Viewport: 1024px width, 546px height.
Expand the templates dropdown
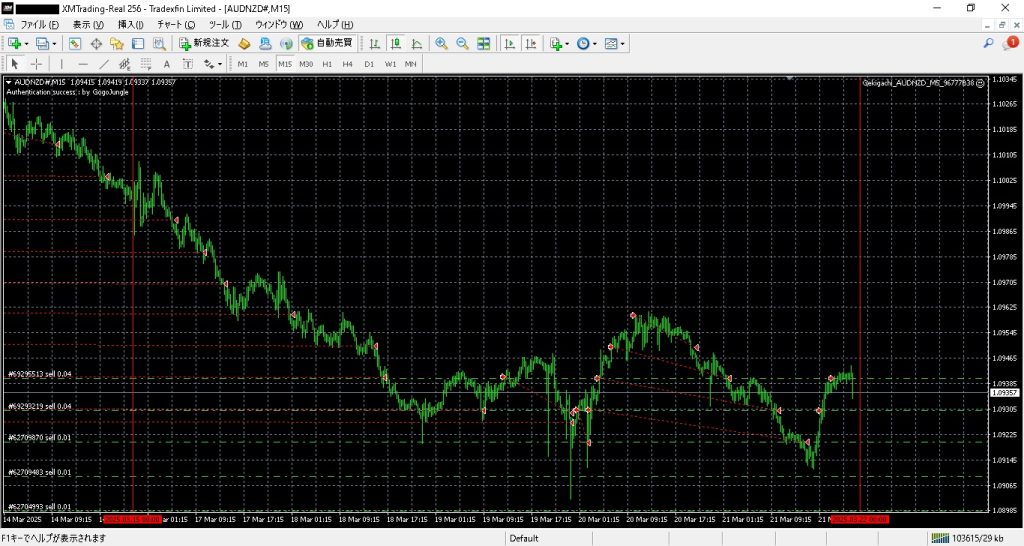coord(623,44)
